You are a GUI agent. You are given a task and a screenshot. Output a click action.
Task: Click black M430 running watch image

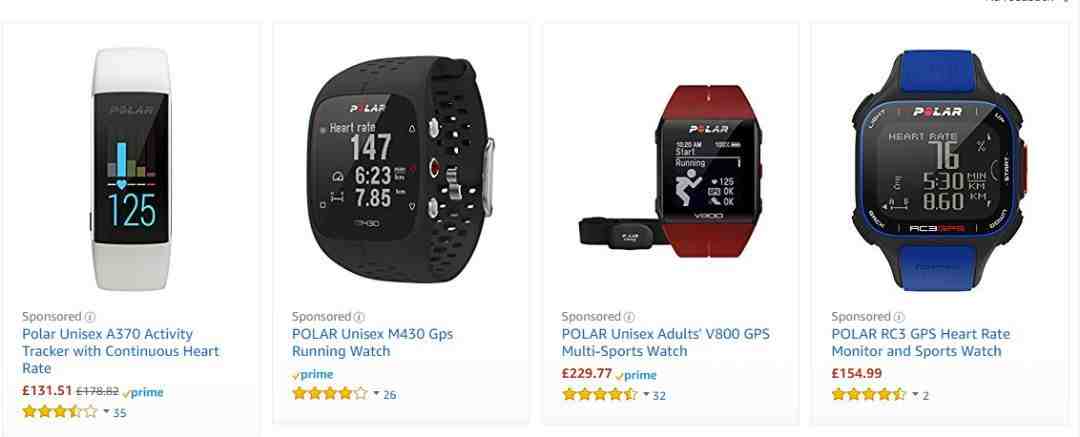point(401,170)
